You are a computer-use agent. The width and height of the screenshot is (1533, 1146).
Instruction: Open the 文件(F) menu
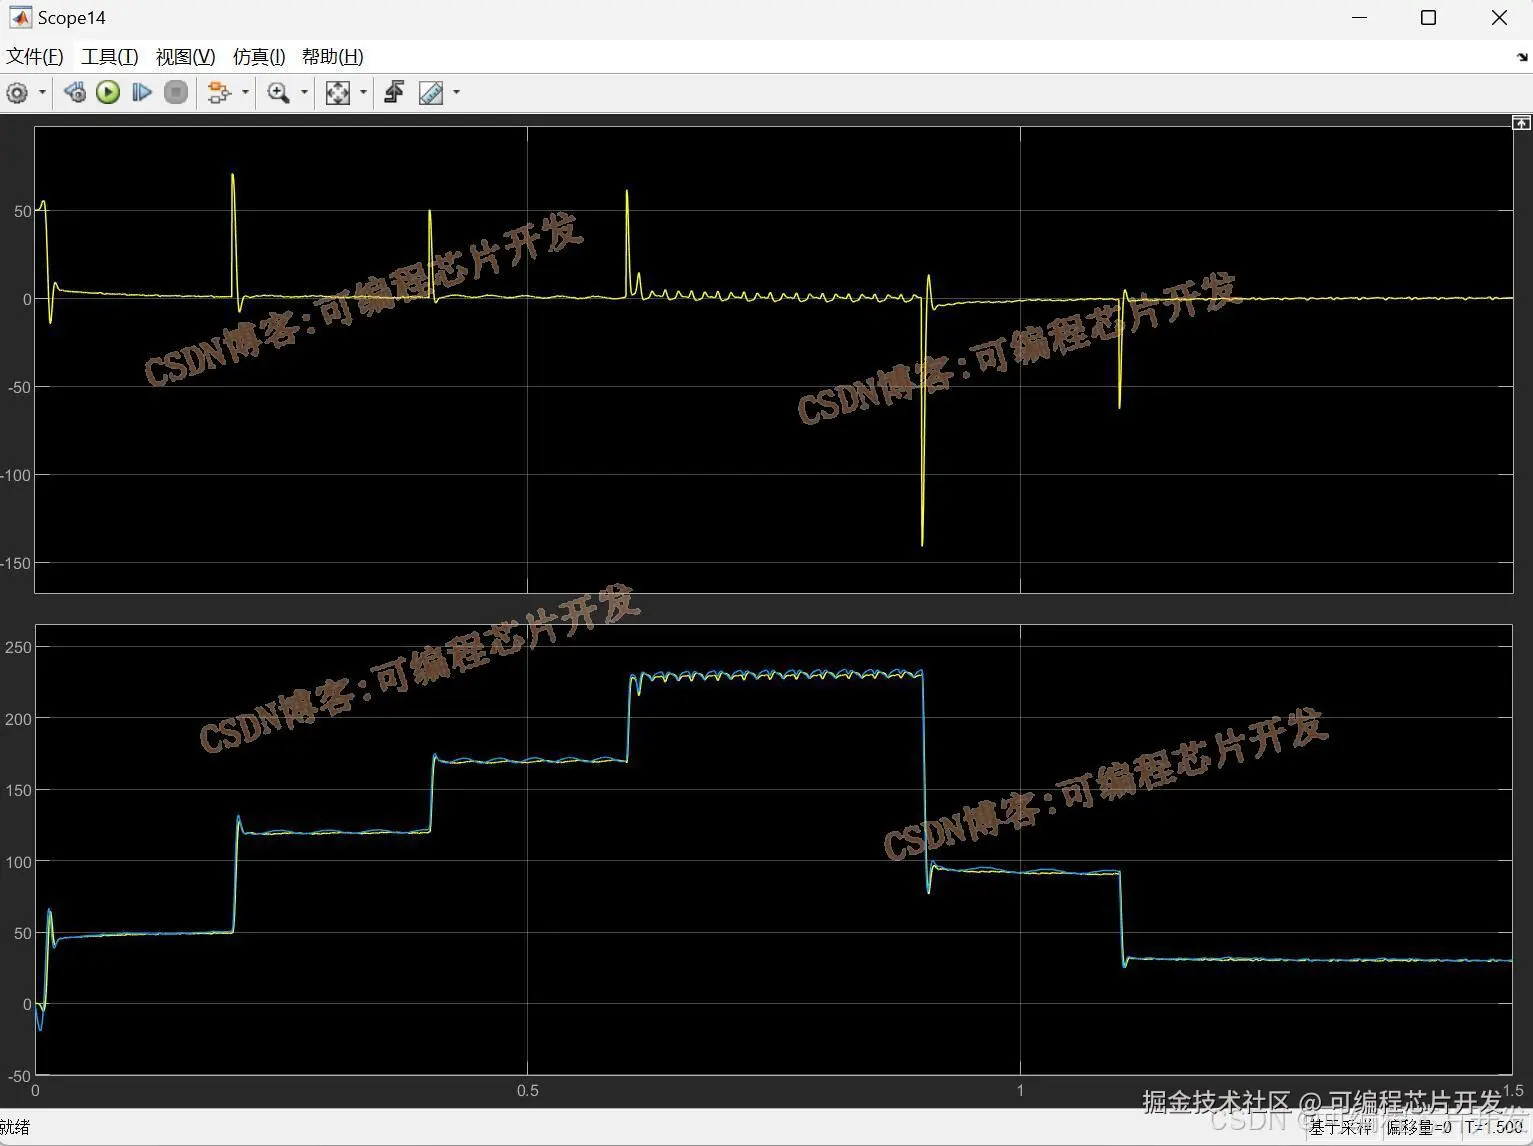tap(35, 57)
